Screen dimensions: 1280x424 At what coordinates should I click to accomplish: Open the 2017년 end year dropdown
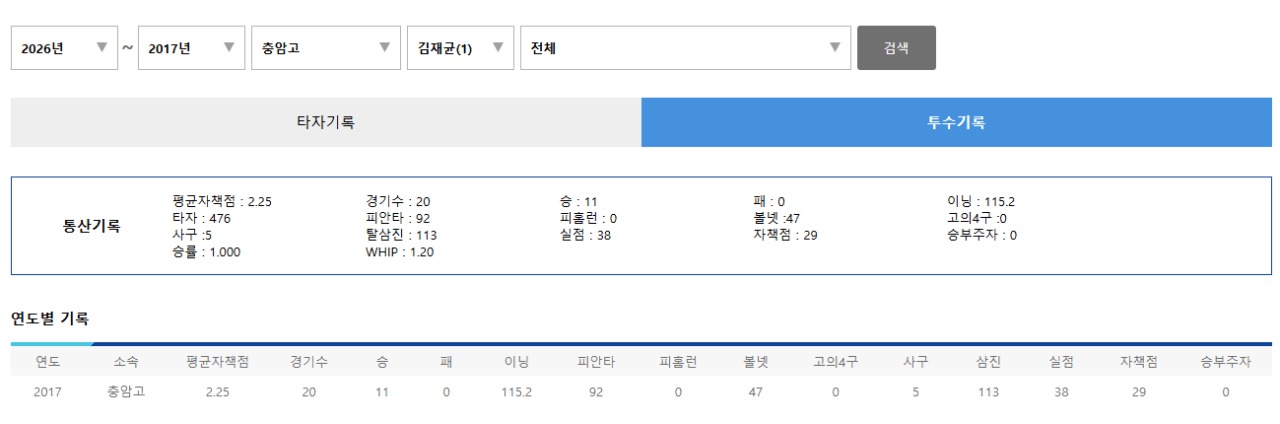click(x=191, y=48)
